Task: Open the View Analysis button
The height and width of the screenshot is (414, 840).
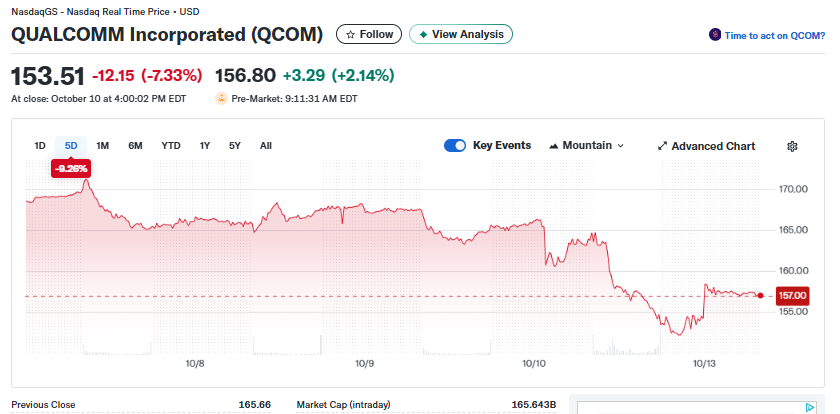Action: click(461, 34)
